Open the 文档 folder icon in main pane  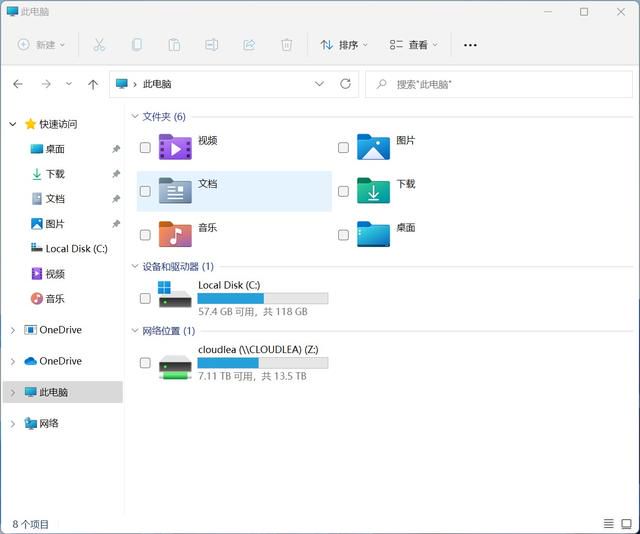175,190
